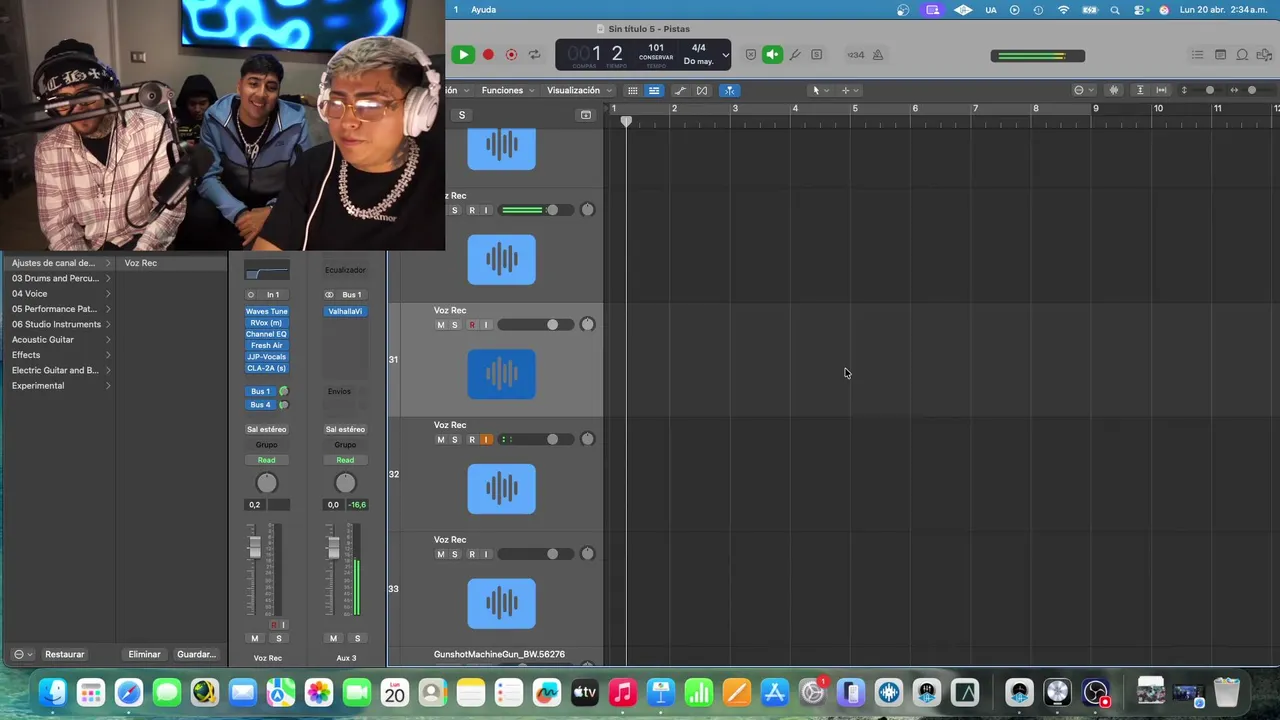This screenshot has height=720, width=1280.
Task: Mute the Aux 3 channel strip
Action: [333, 638]
